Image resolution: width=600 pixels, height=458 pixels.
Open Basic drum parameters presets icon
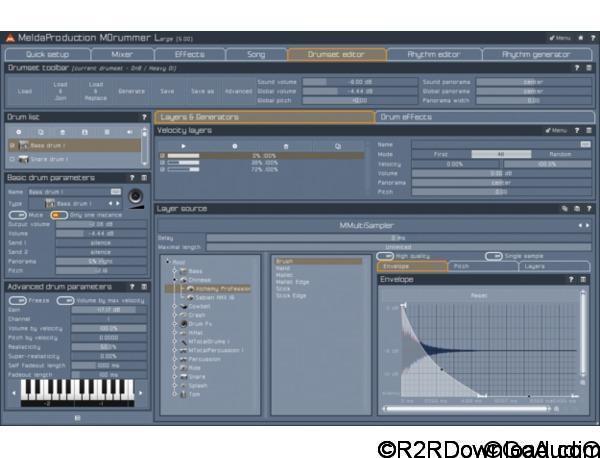pos(144,178)
